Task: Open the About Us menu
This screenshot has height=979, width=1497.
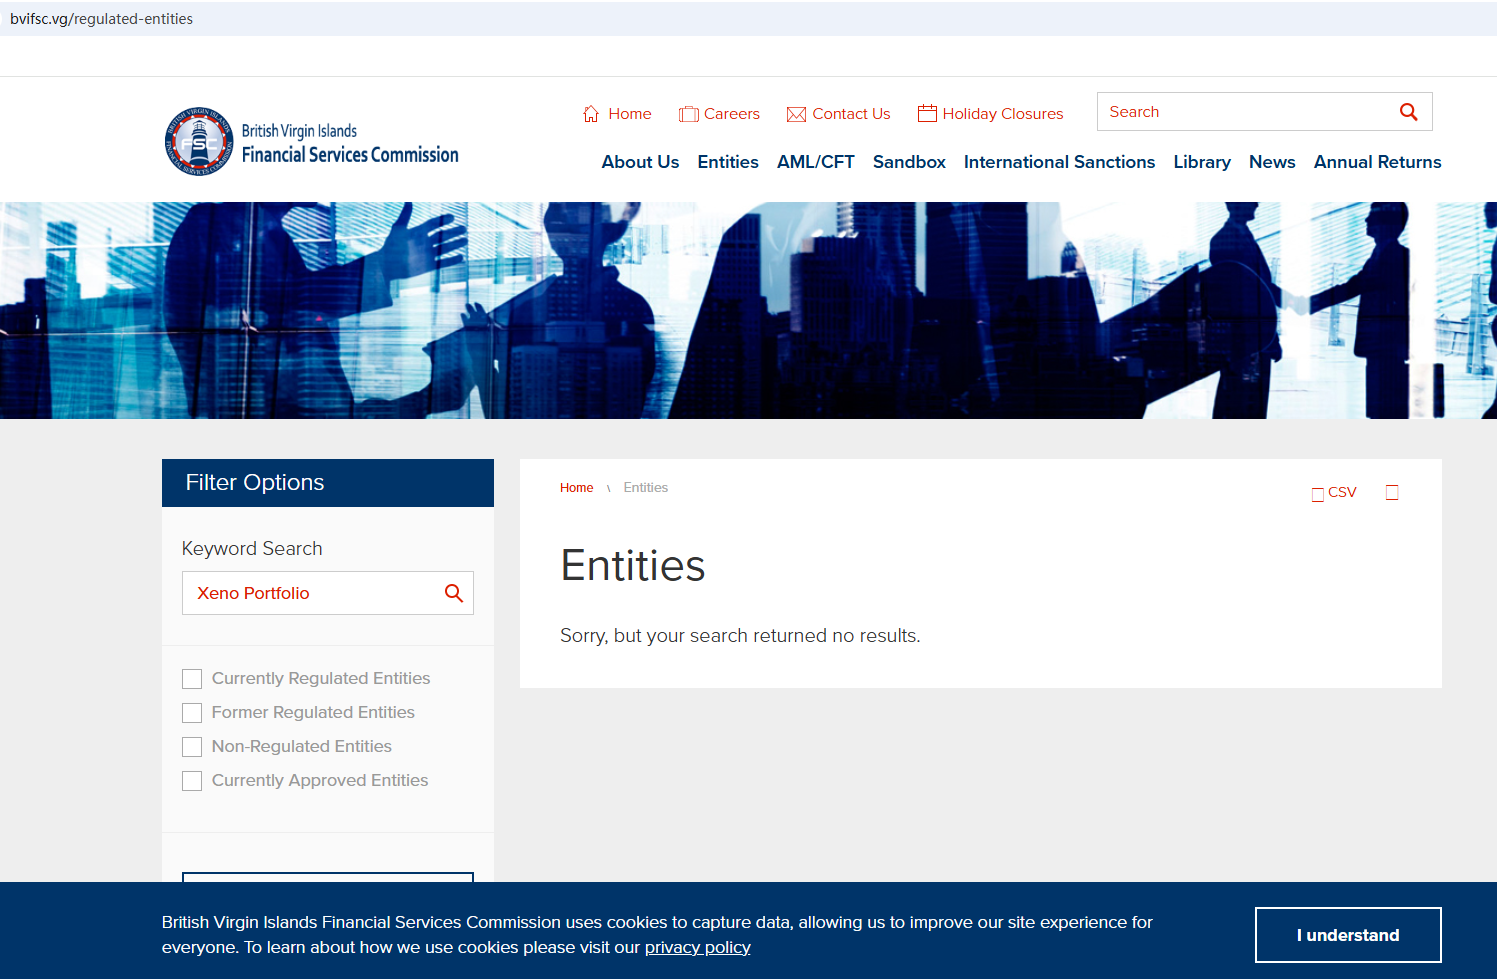Action: [640, 162]
